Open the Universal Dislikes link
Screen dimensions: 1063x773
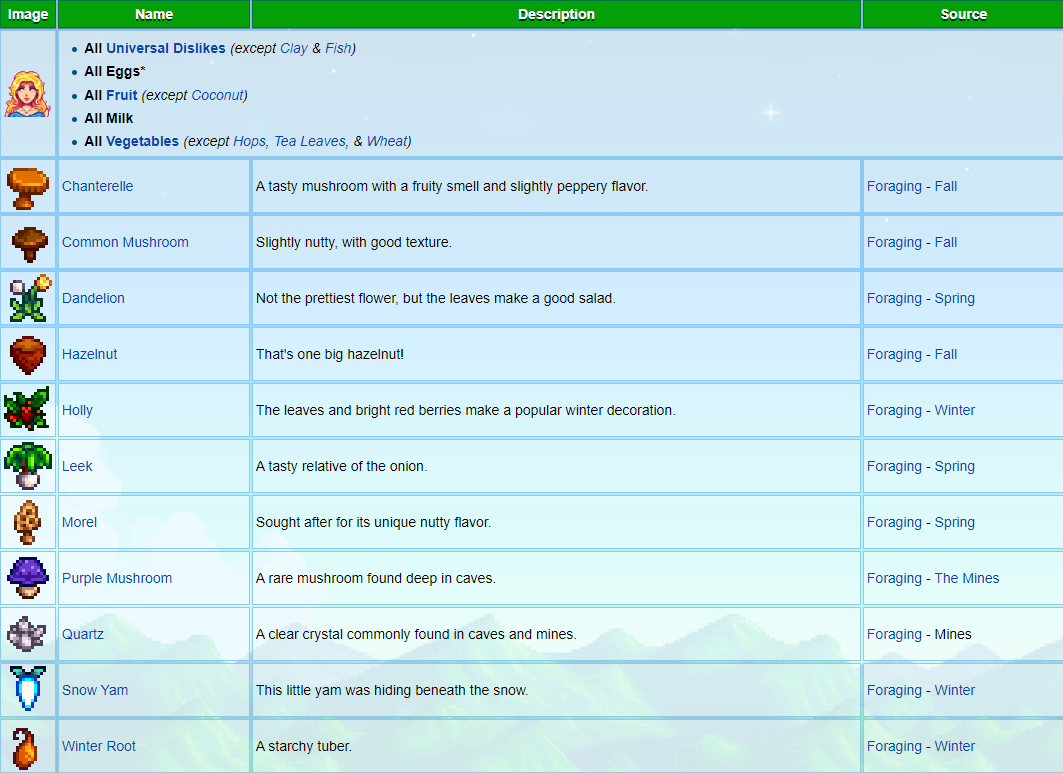coord(165,48)
